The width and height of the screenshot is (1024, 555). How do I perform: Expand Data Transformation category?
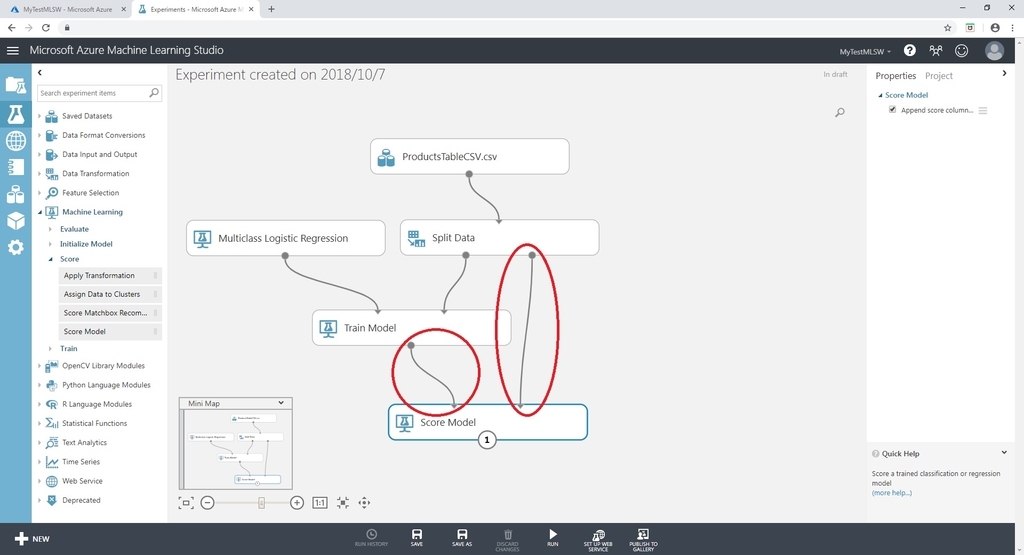click(x=39, y=174)
